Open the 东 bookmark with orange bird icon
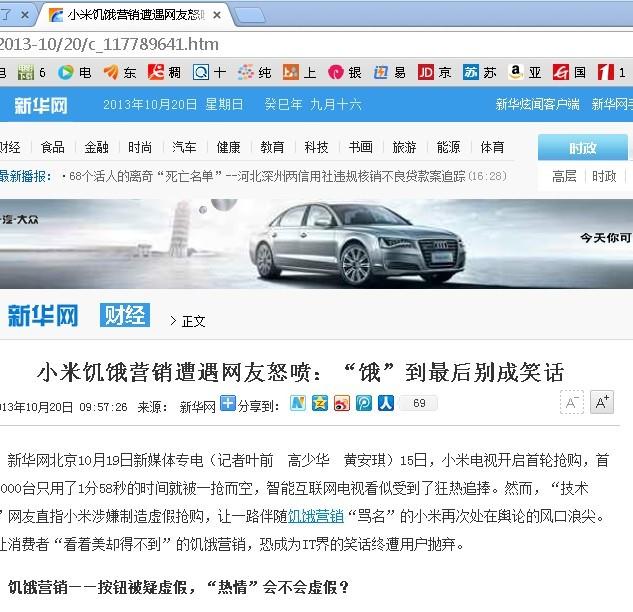633x612 pixels. [119, 73]
